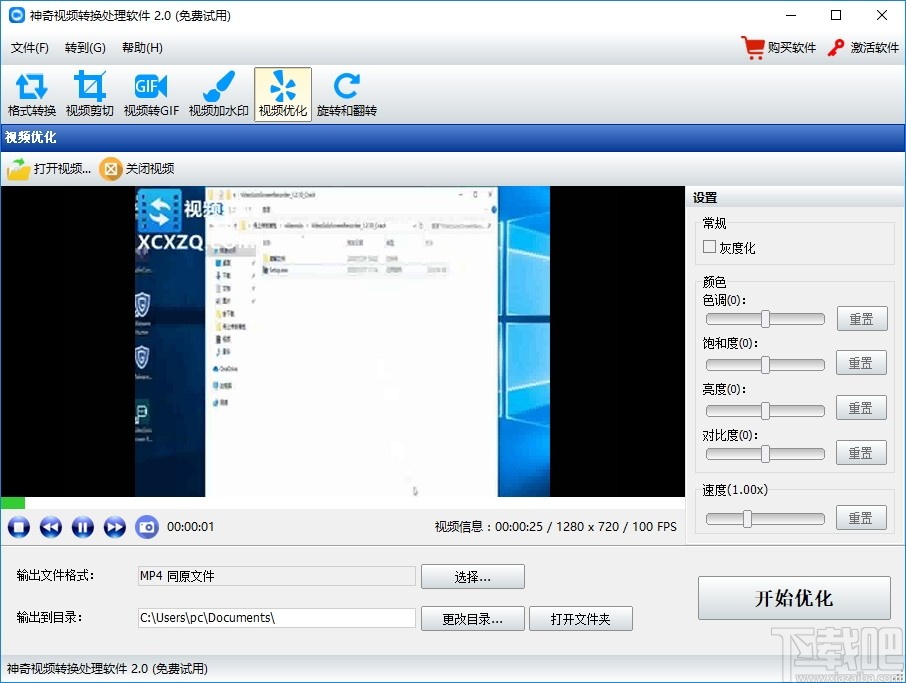Pause the video
The width and height of the screenshot is (906, 683).
(83, 527)
